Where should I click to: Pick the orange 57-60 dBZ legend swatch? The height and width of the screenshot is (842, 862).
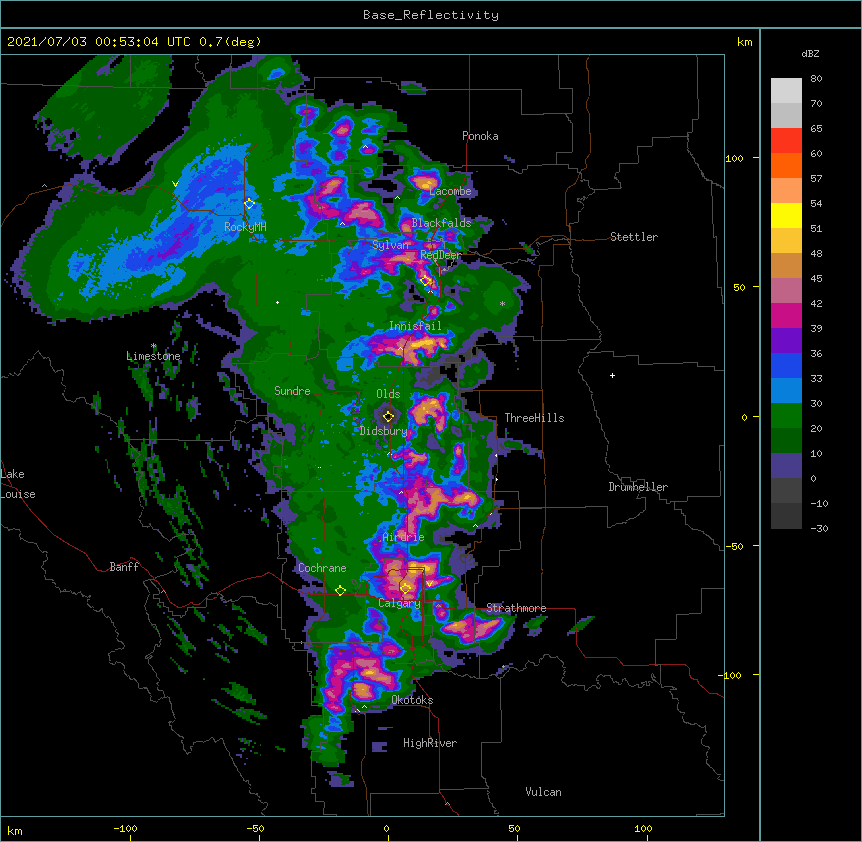(786, 165)
